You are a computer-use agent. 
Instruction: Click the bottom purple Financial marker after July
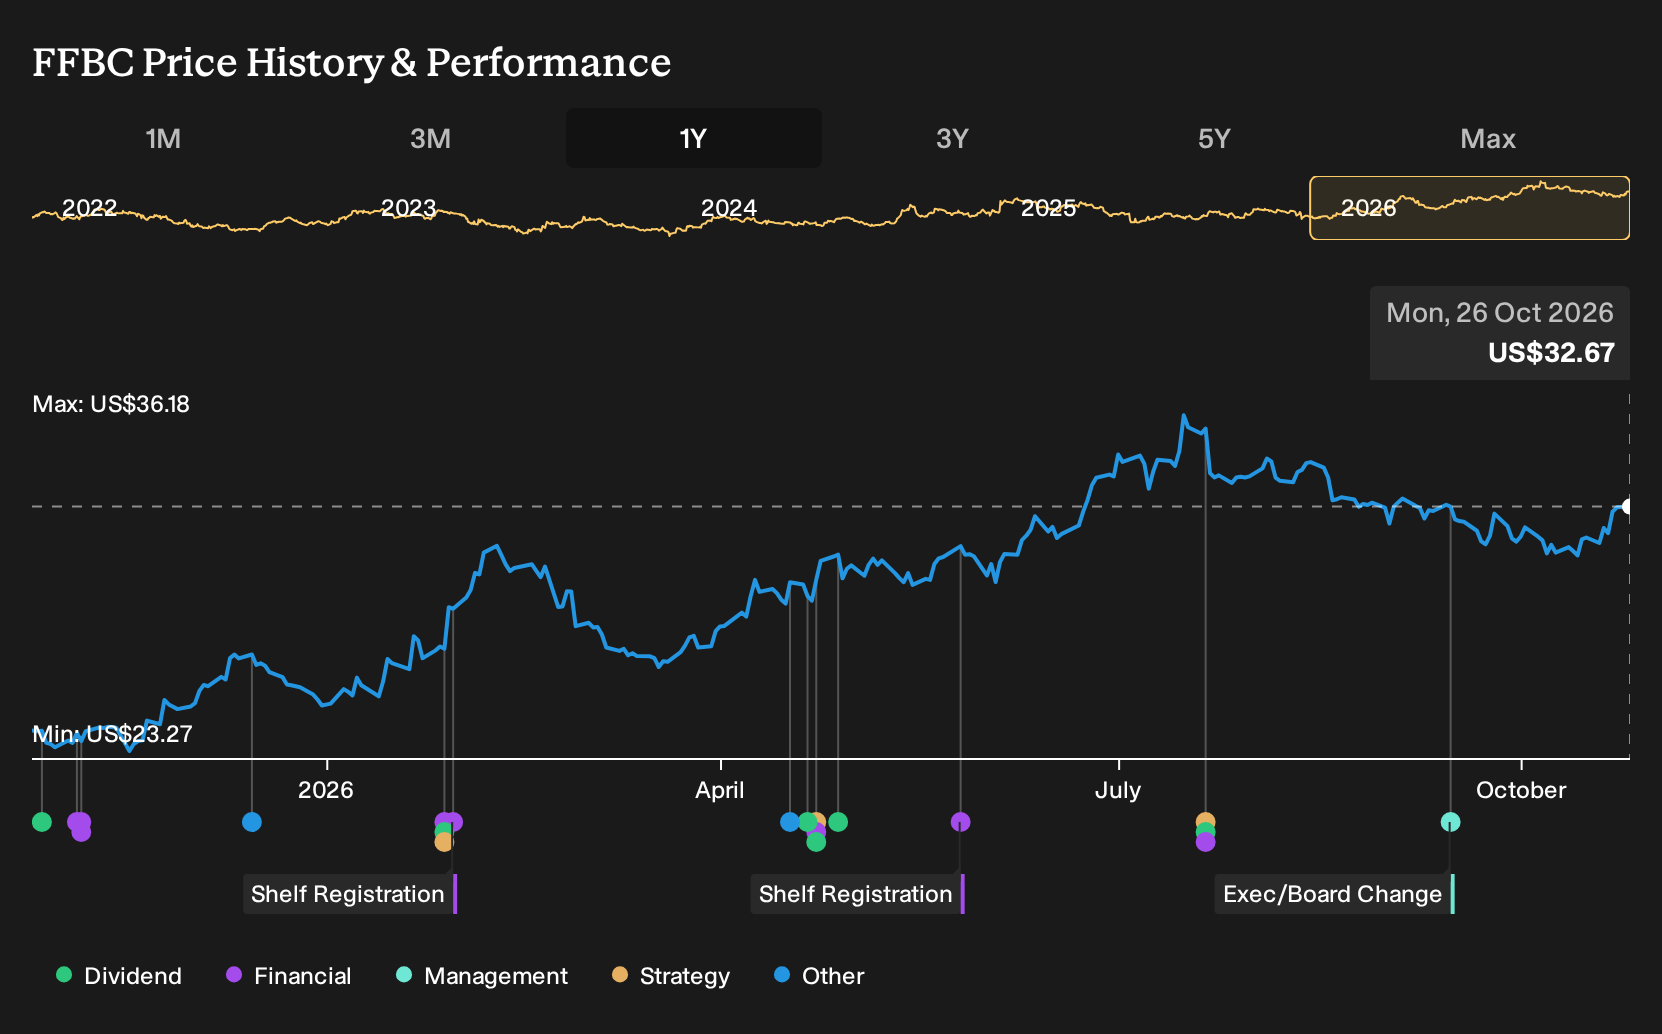(x=1206, y=842)
